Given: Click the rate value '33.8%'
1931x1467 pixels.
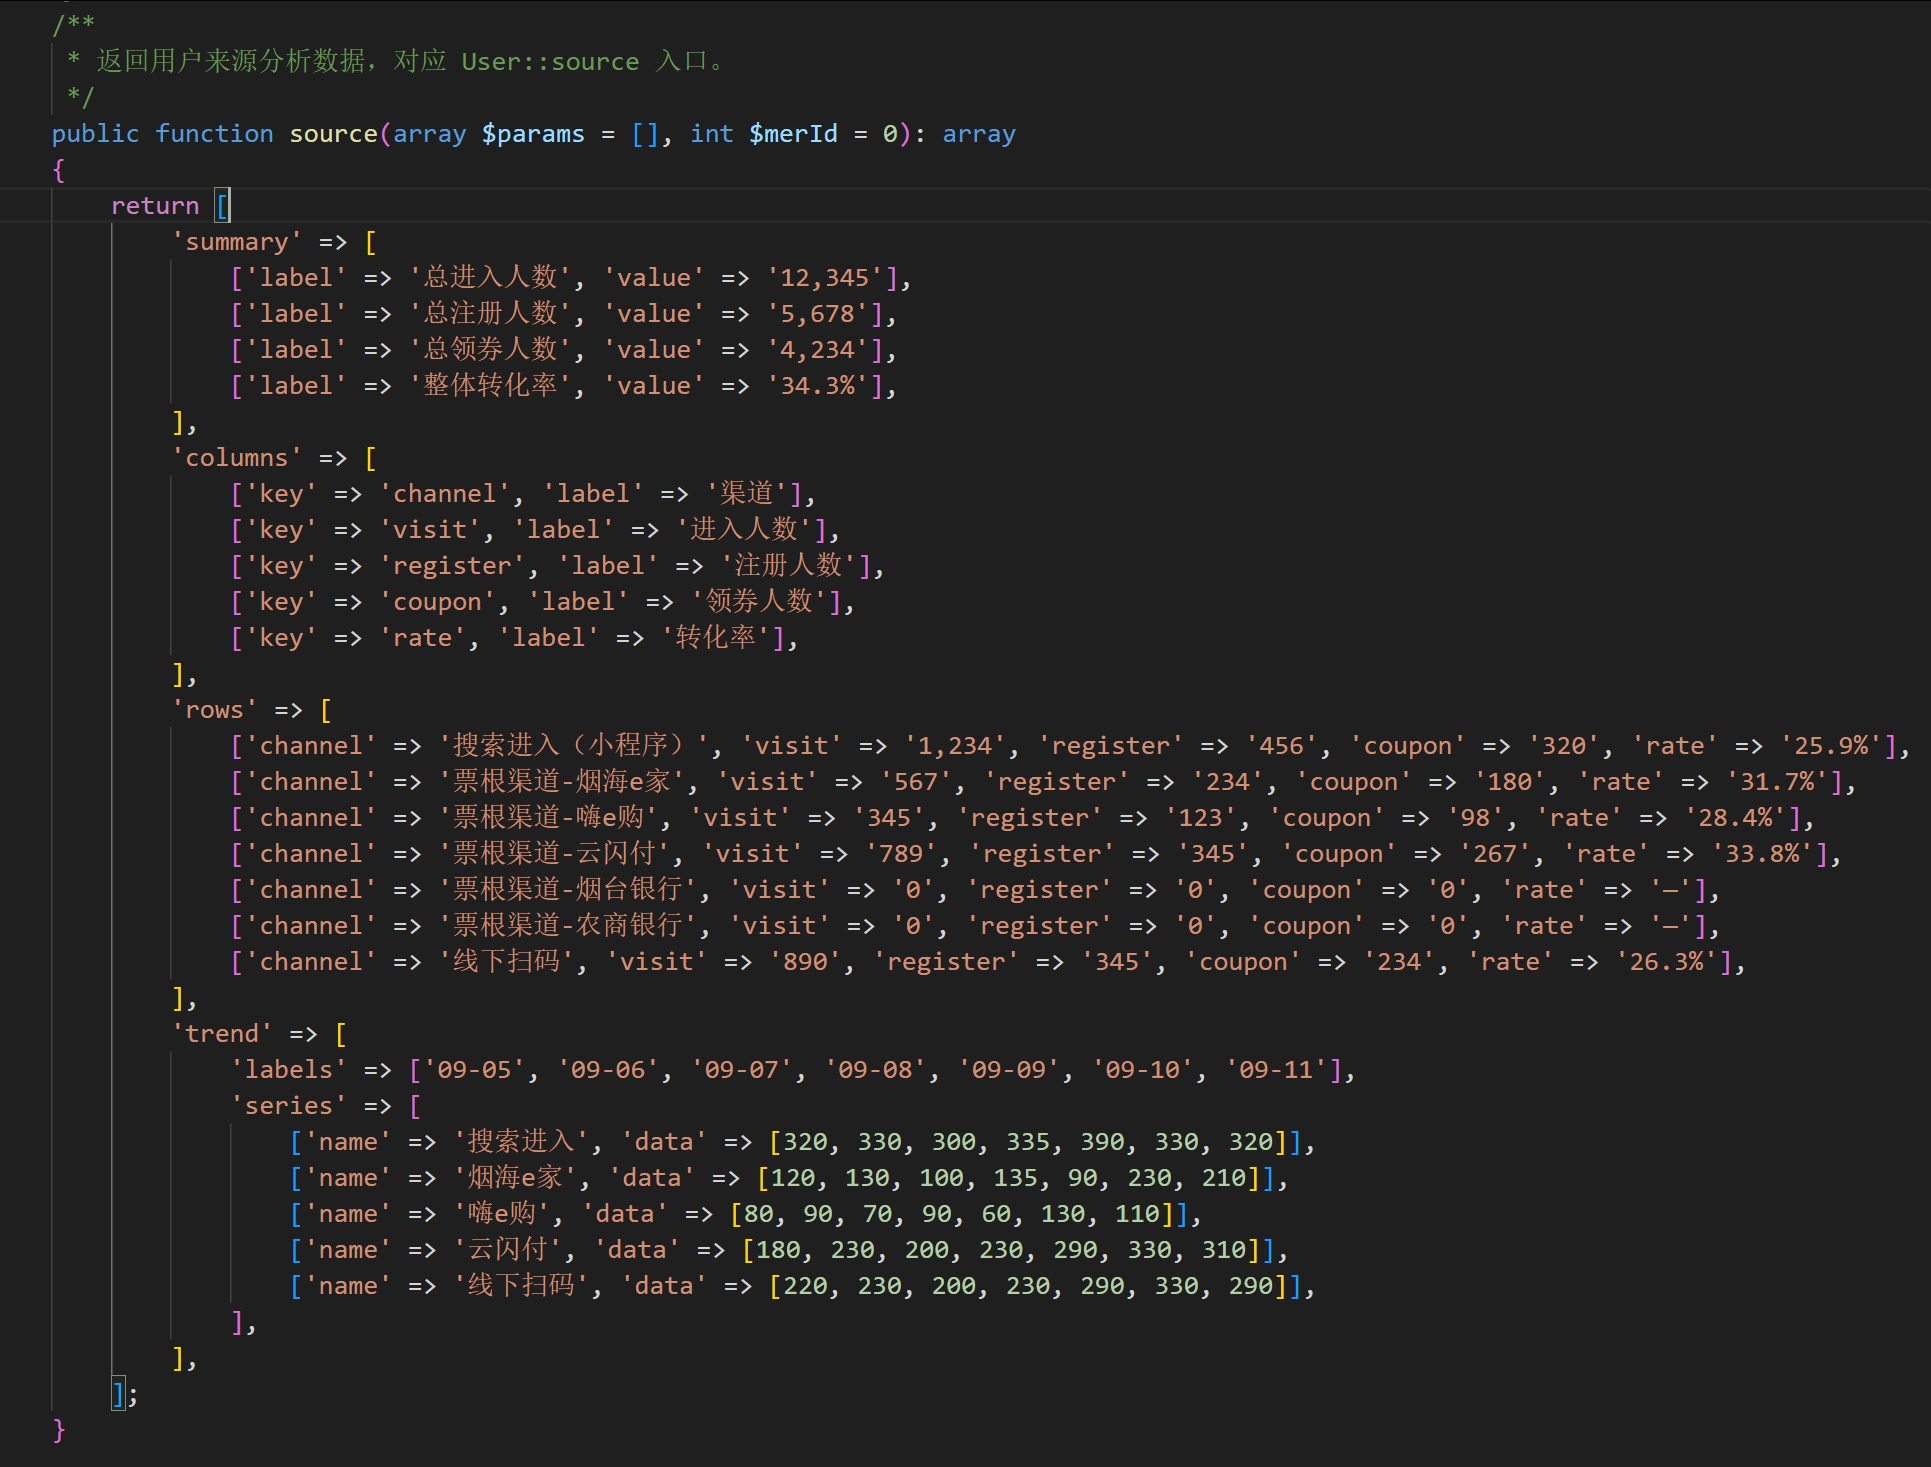Looking at the screenshot, I should click(x=1762, y=854).
